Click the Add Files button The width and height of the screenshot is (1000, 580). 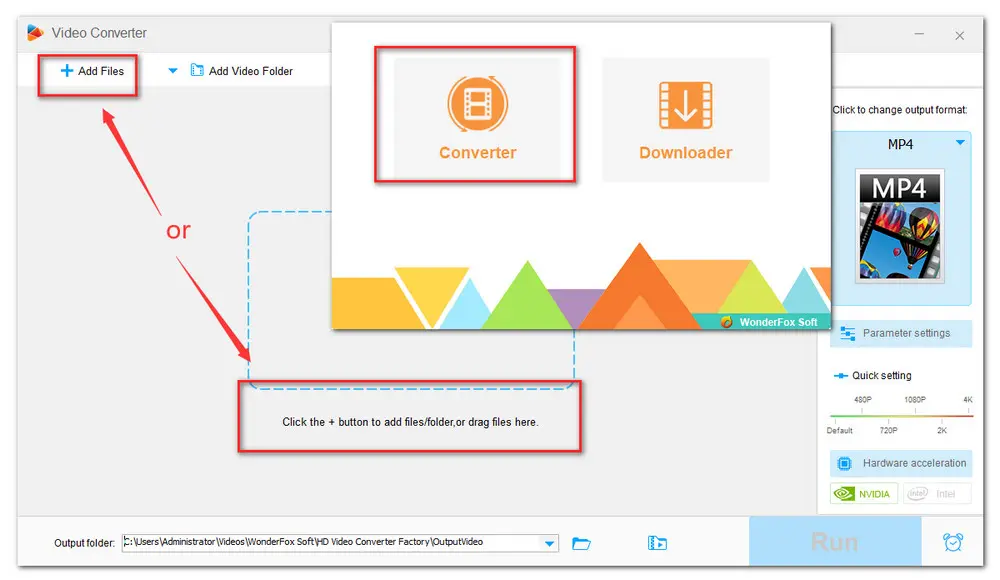pos(92,71)
